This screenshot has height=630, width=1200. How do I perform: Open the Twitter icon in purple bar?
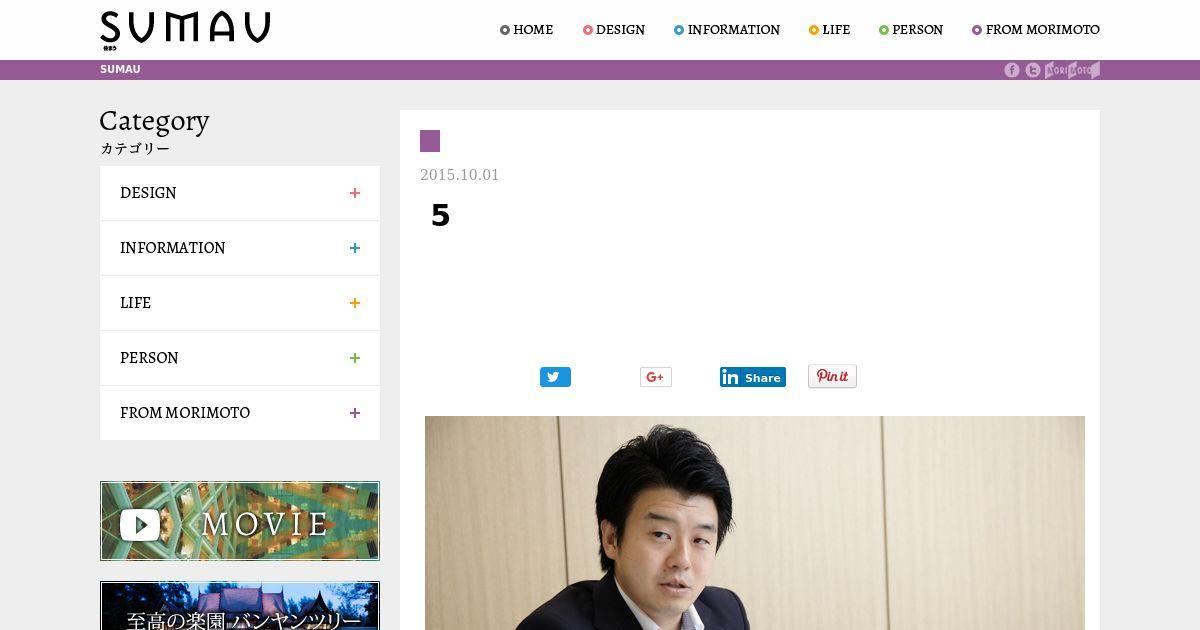1033,70
